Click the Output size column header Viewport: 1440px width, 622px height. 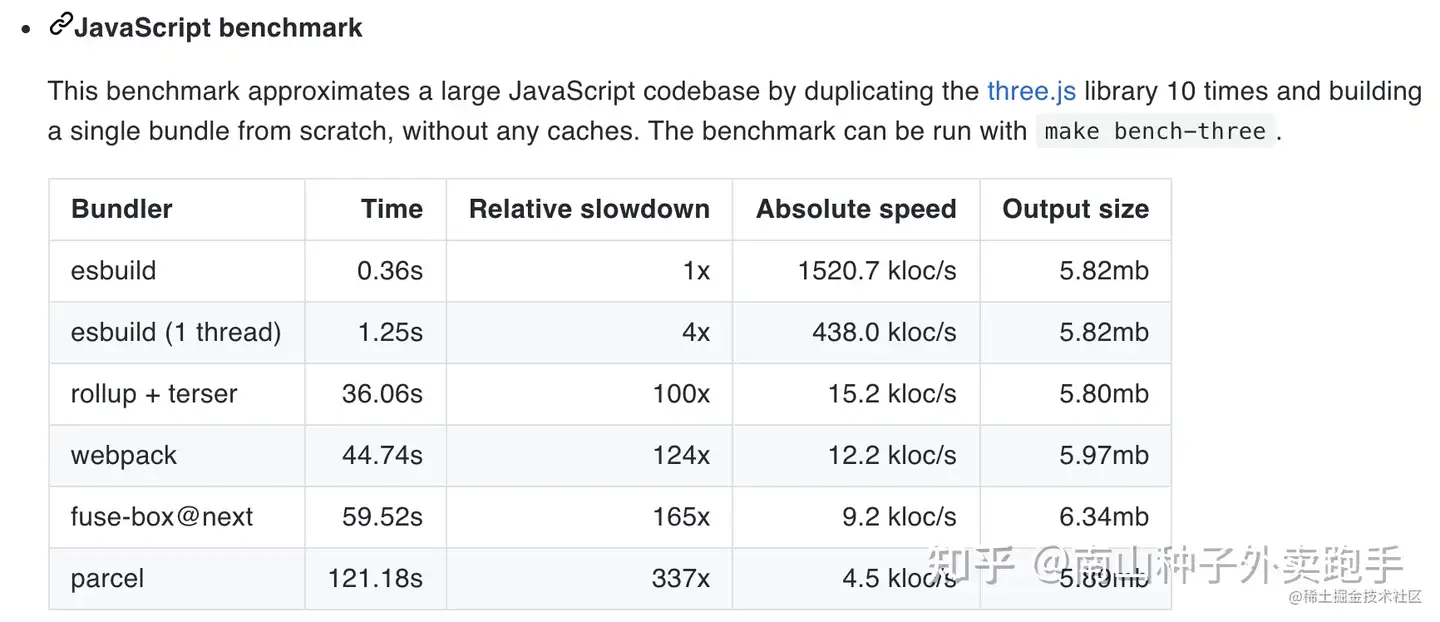(1075, 209)
